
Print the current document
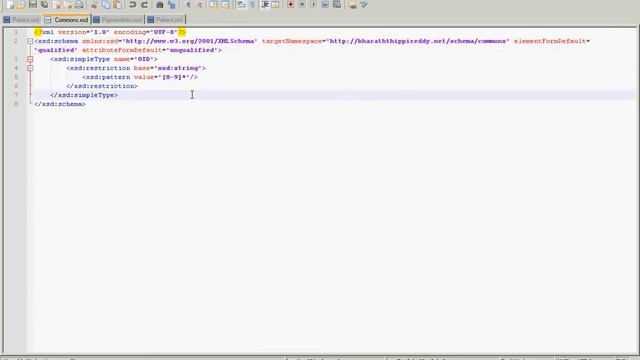[x=79, y=5]
